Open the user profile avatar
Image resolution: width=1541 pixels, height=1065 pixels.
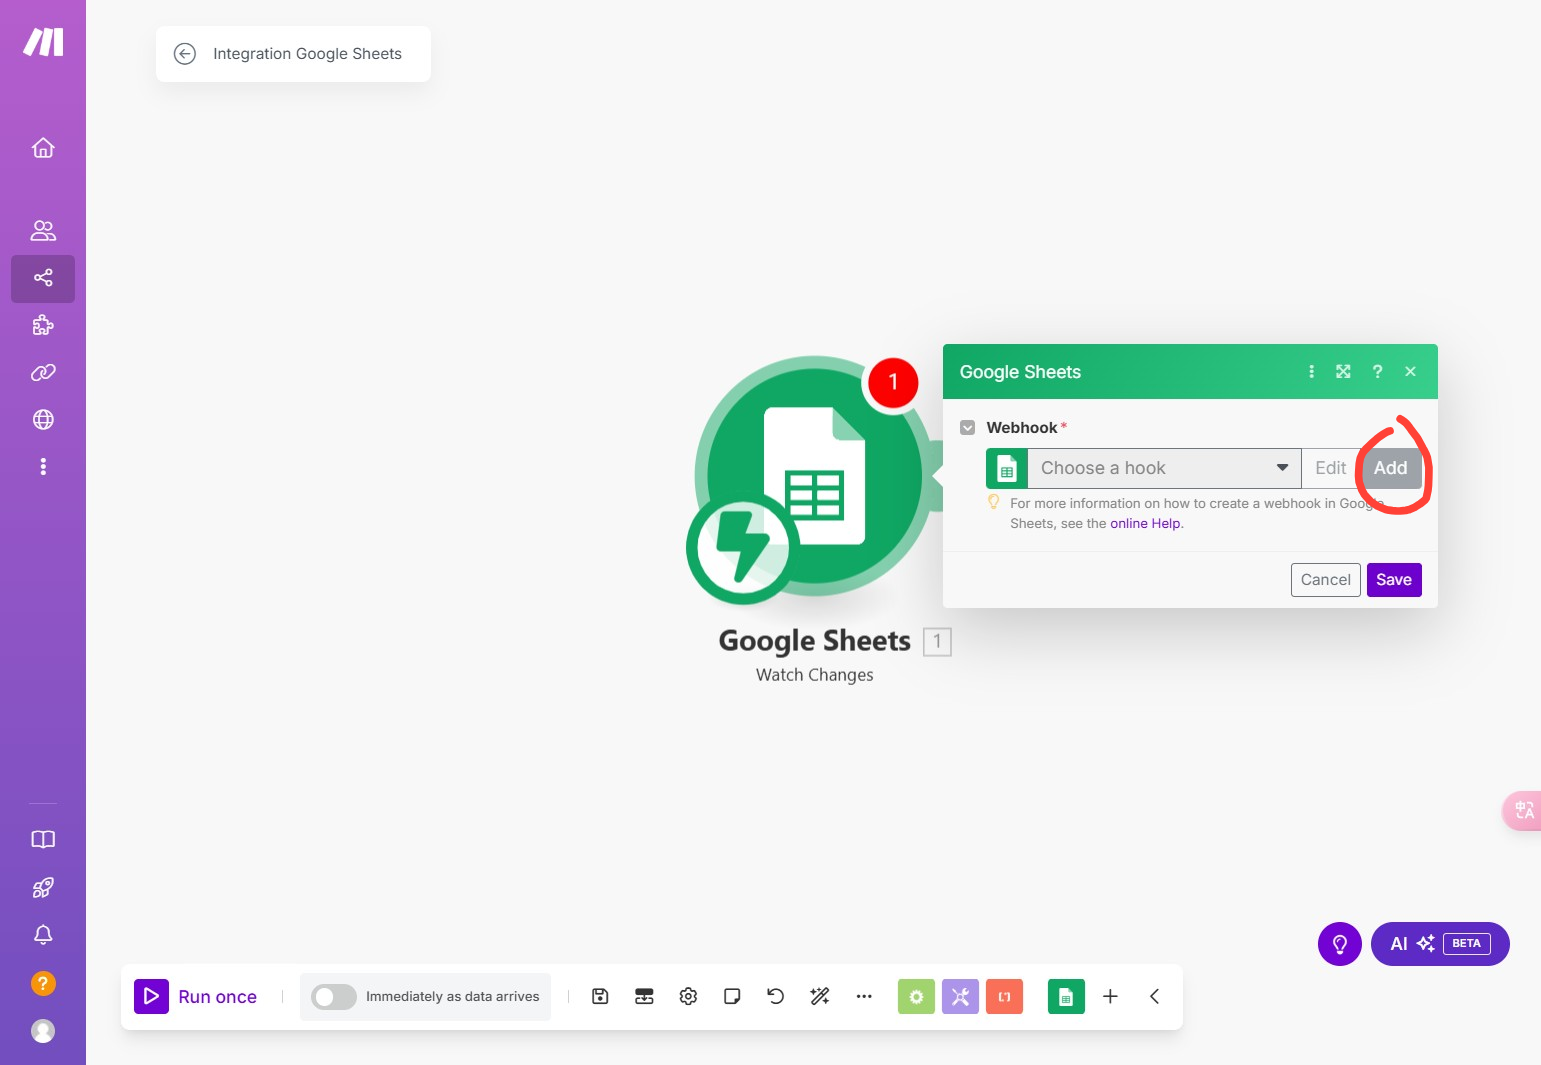click(43, 1031)
